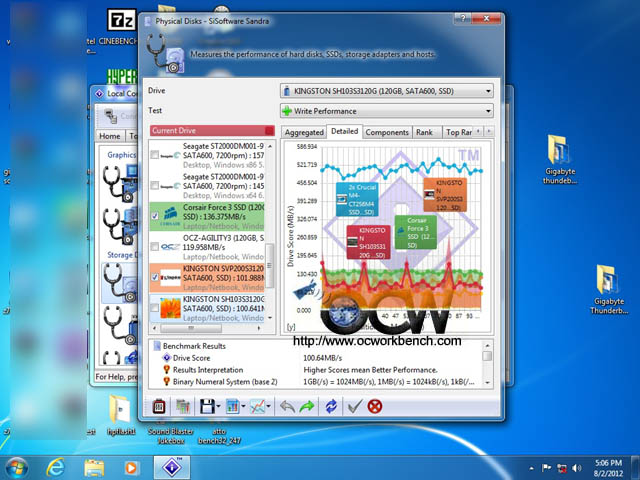Click the Current Drive header bar
This screenshot has height=480, width=640.
tap(212, 131)
